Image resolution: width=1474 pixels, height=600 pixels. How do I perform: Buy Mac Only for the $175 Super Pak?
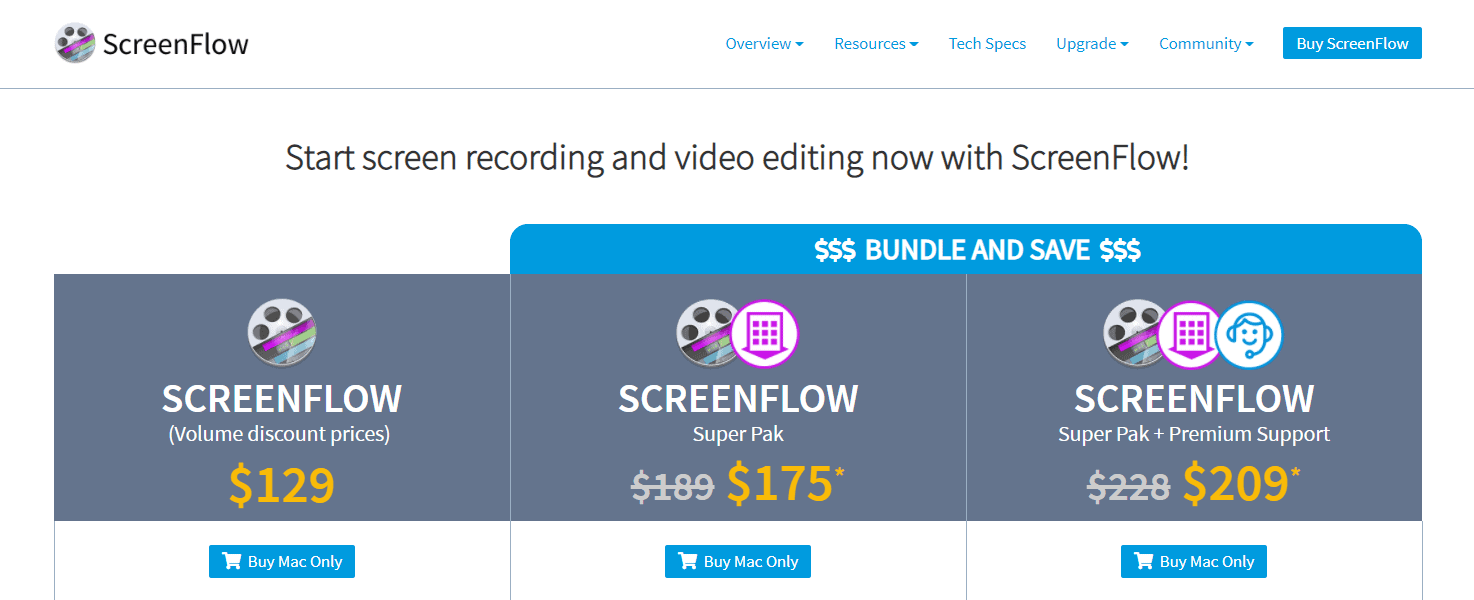[738, 561]
